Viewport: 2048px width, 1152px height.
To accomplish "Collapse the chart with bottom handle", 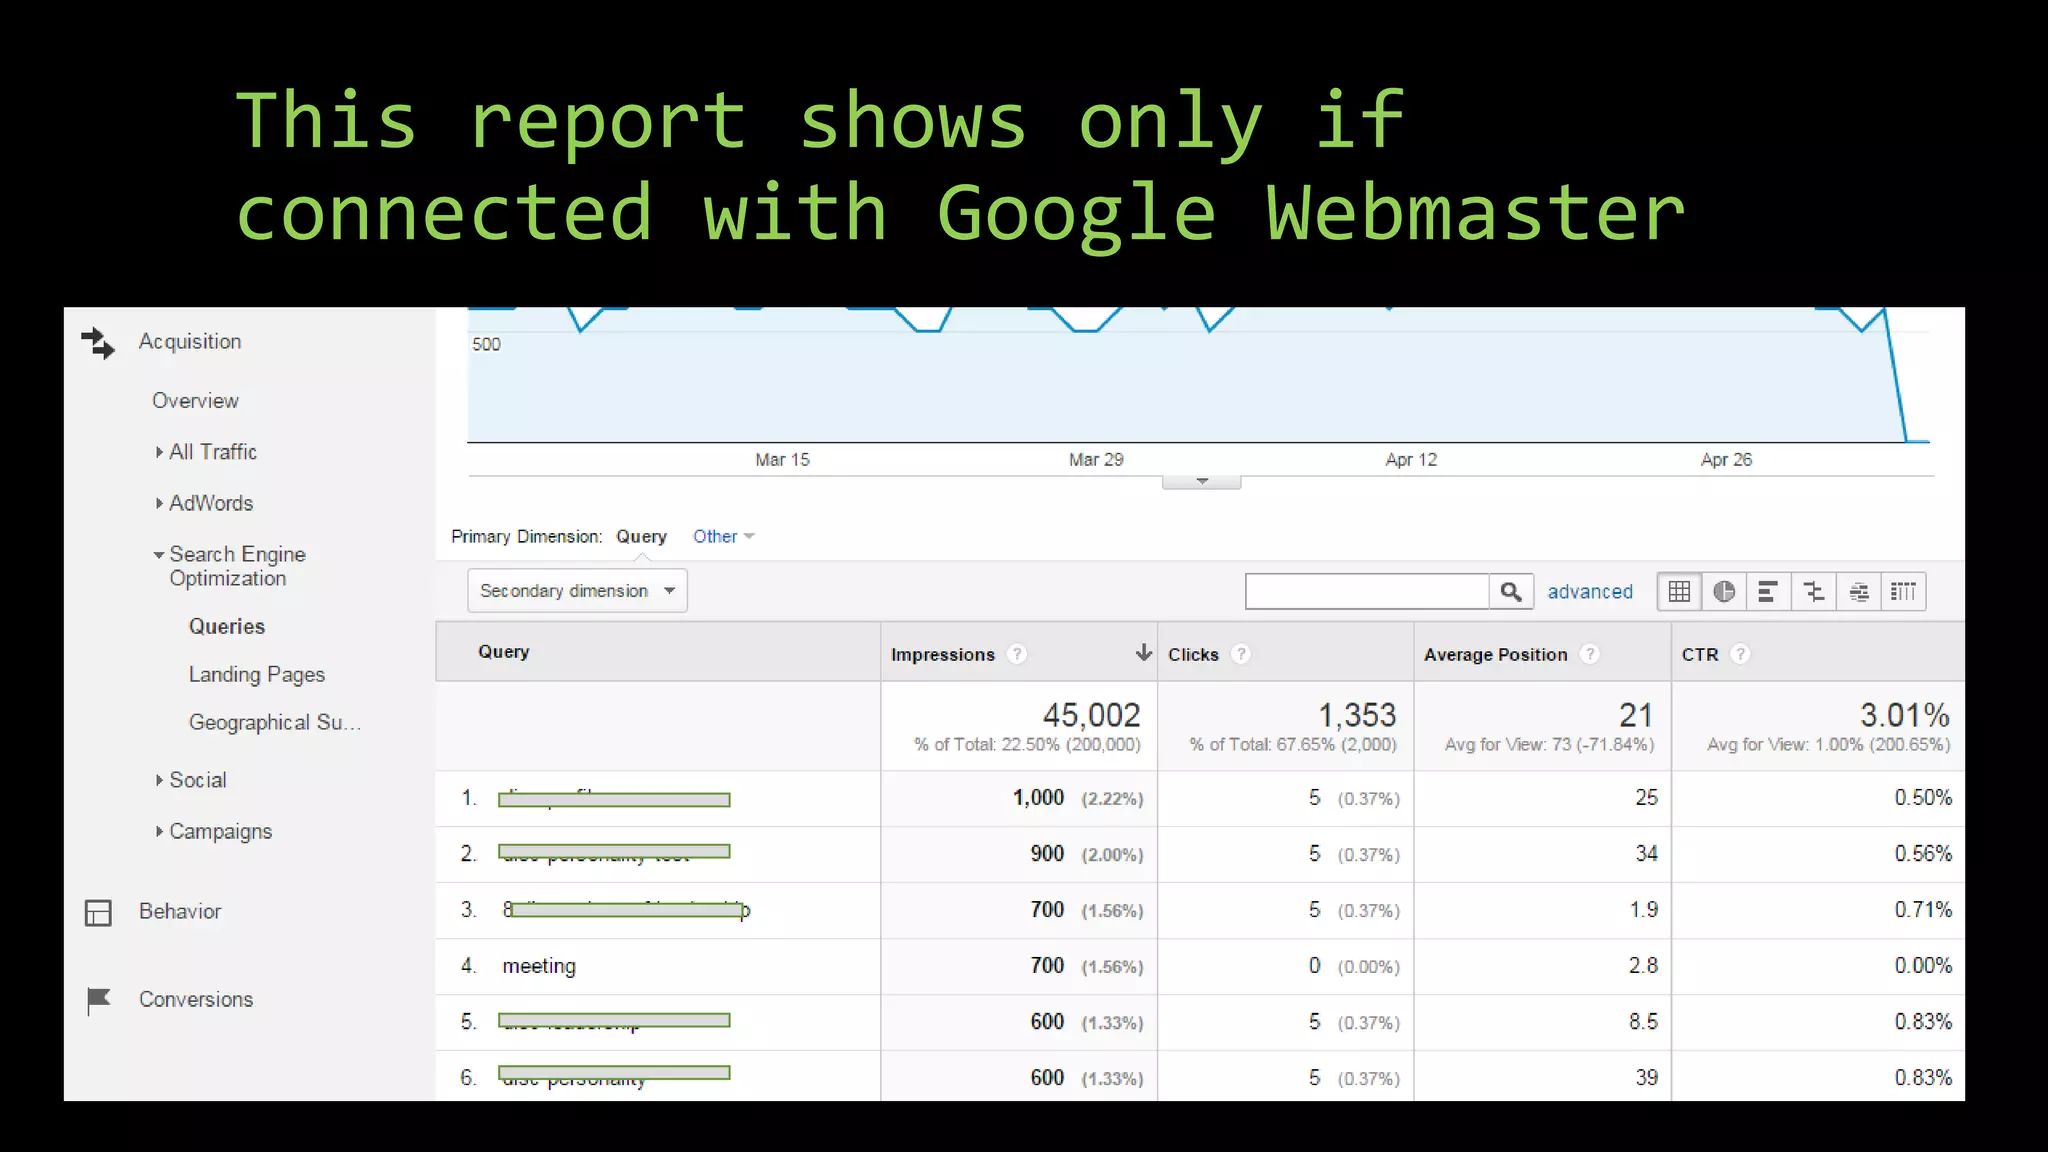I will pyautogui.click(x=1202, y=482).
